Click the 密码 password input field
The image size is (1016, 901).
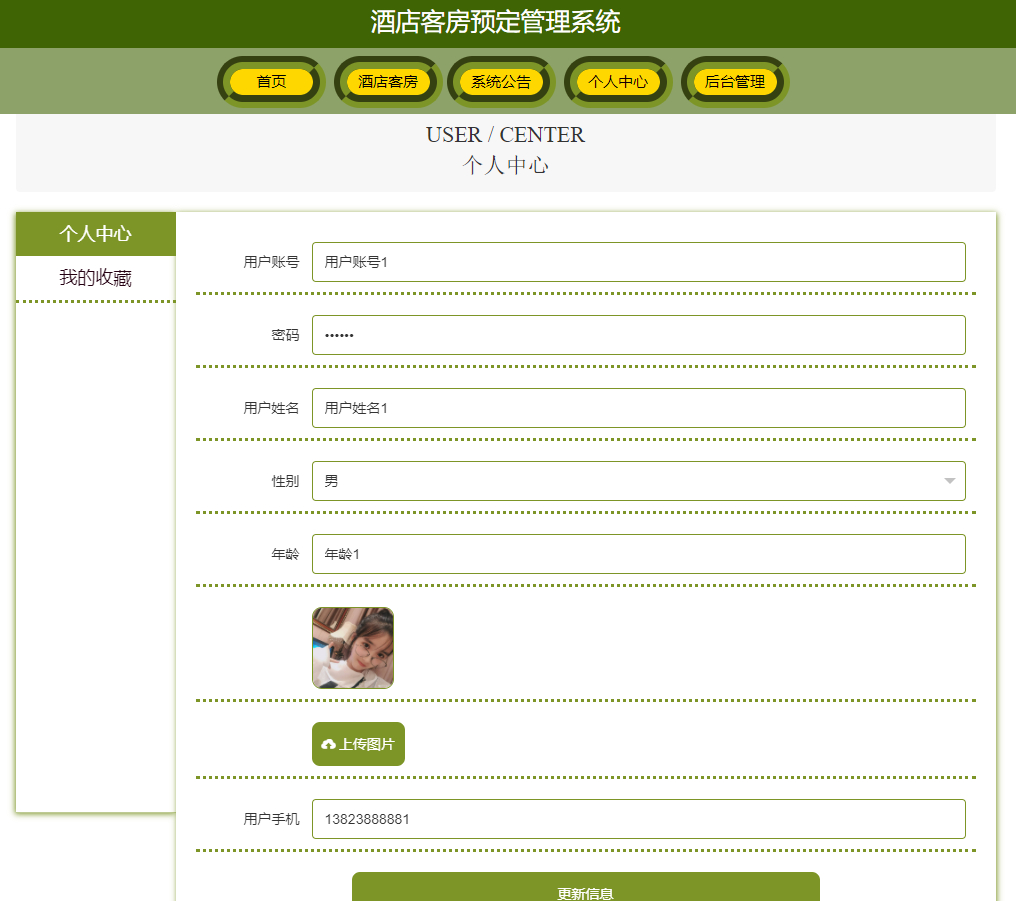coord(639,335)
